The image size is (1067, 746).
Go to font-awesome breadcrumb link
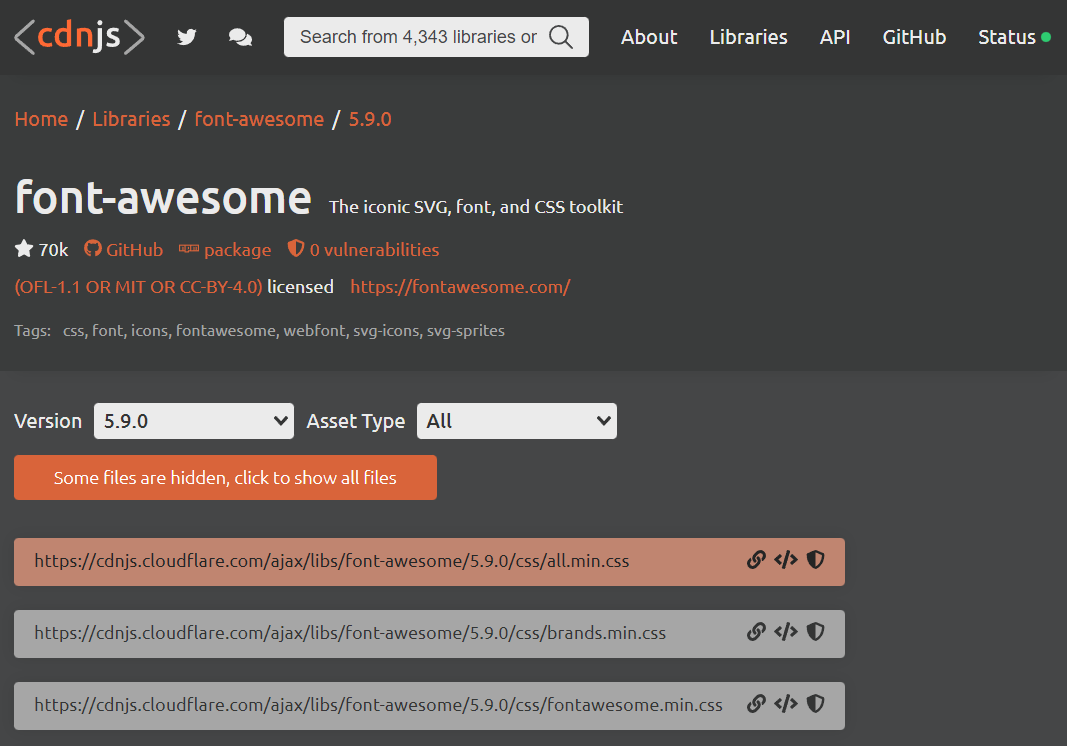point(259,119)
